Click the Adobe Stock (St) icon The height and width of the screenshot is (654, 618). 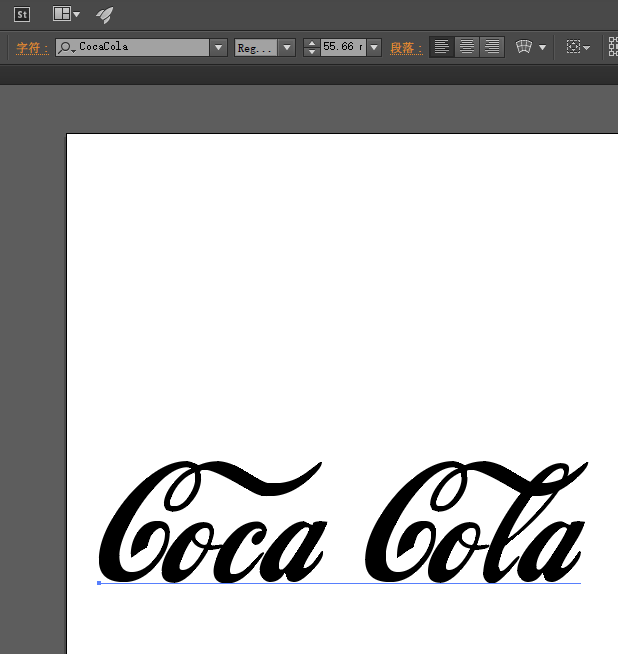(x=22, y=14)
